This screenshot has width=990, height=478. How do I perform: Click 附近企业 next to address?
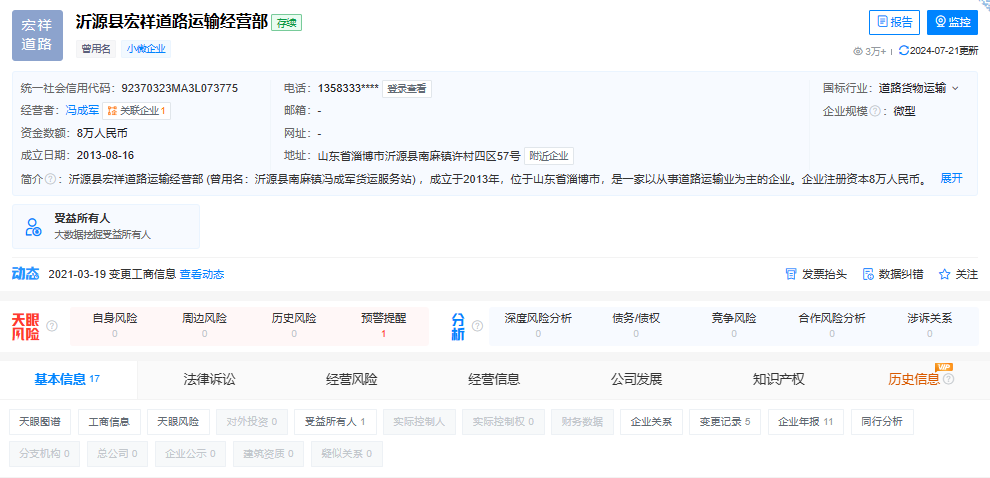tap(549, 156)
